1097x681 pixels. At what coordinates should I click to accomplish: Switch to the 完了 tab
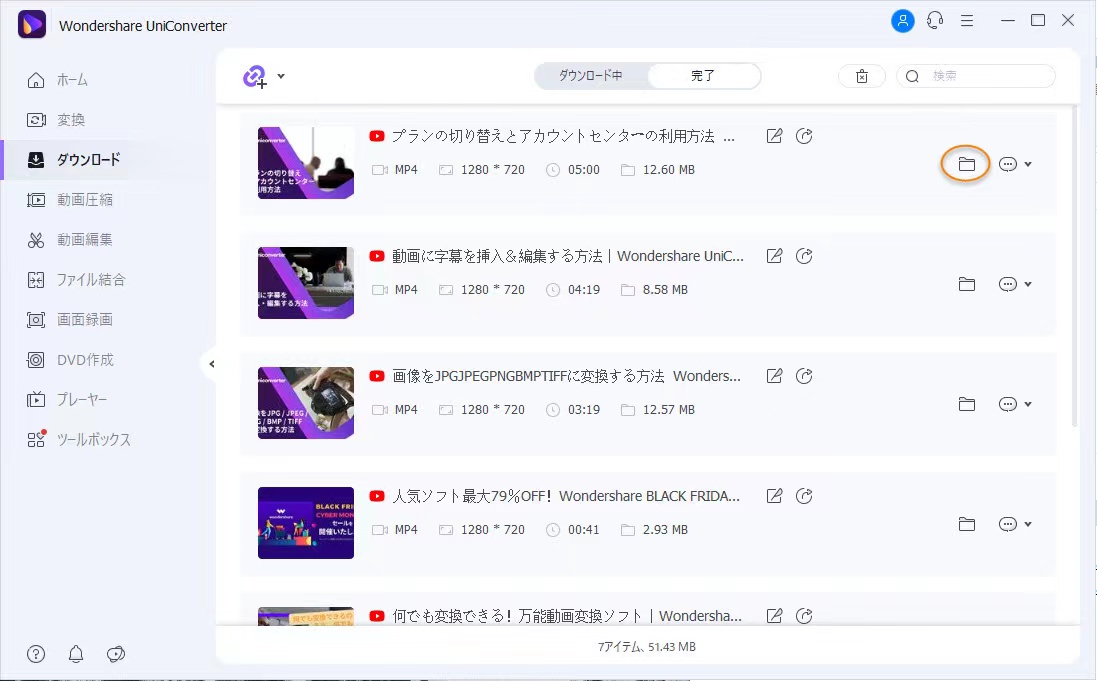(703, 76)
